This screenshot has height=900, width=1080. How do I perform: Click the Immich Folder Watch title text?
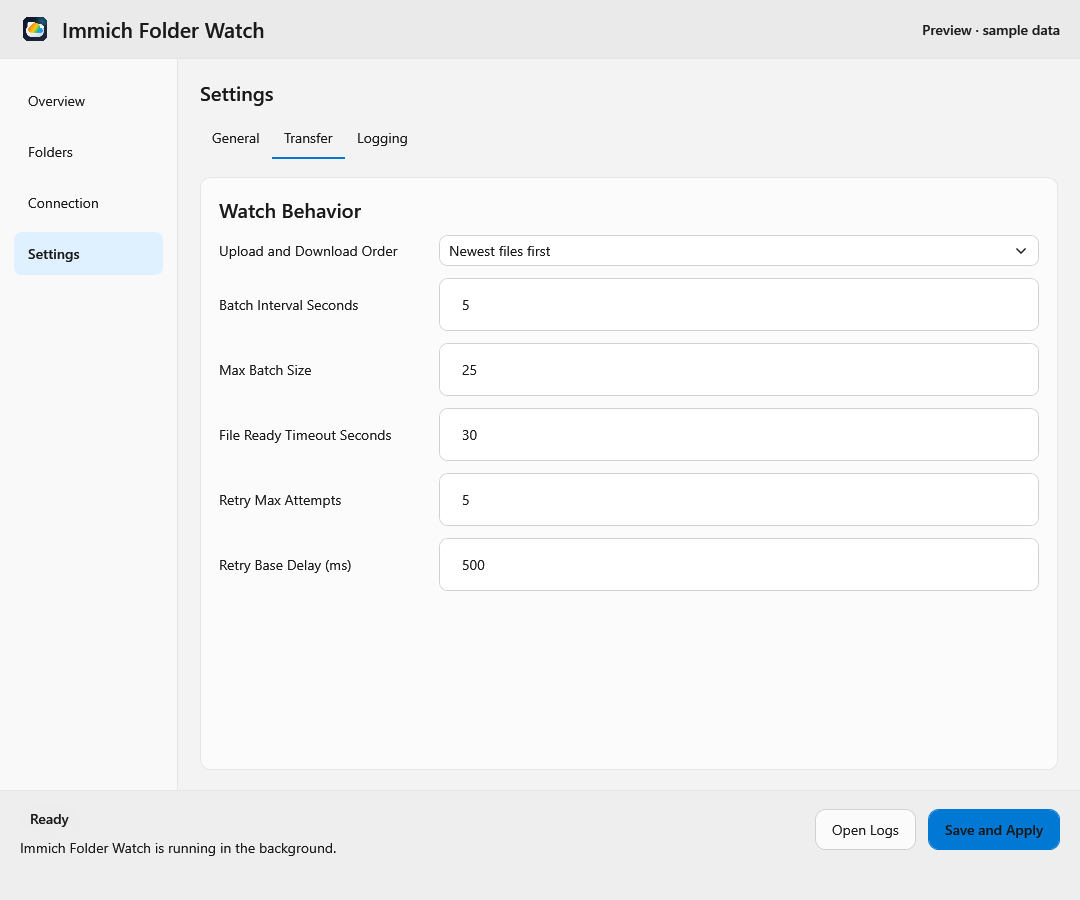tap(163, 30)
